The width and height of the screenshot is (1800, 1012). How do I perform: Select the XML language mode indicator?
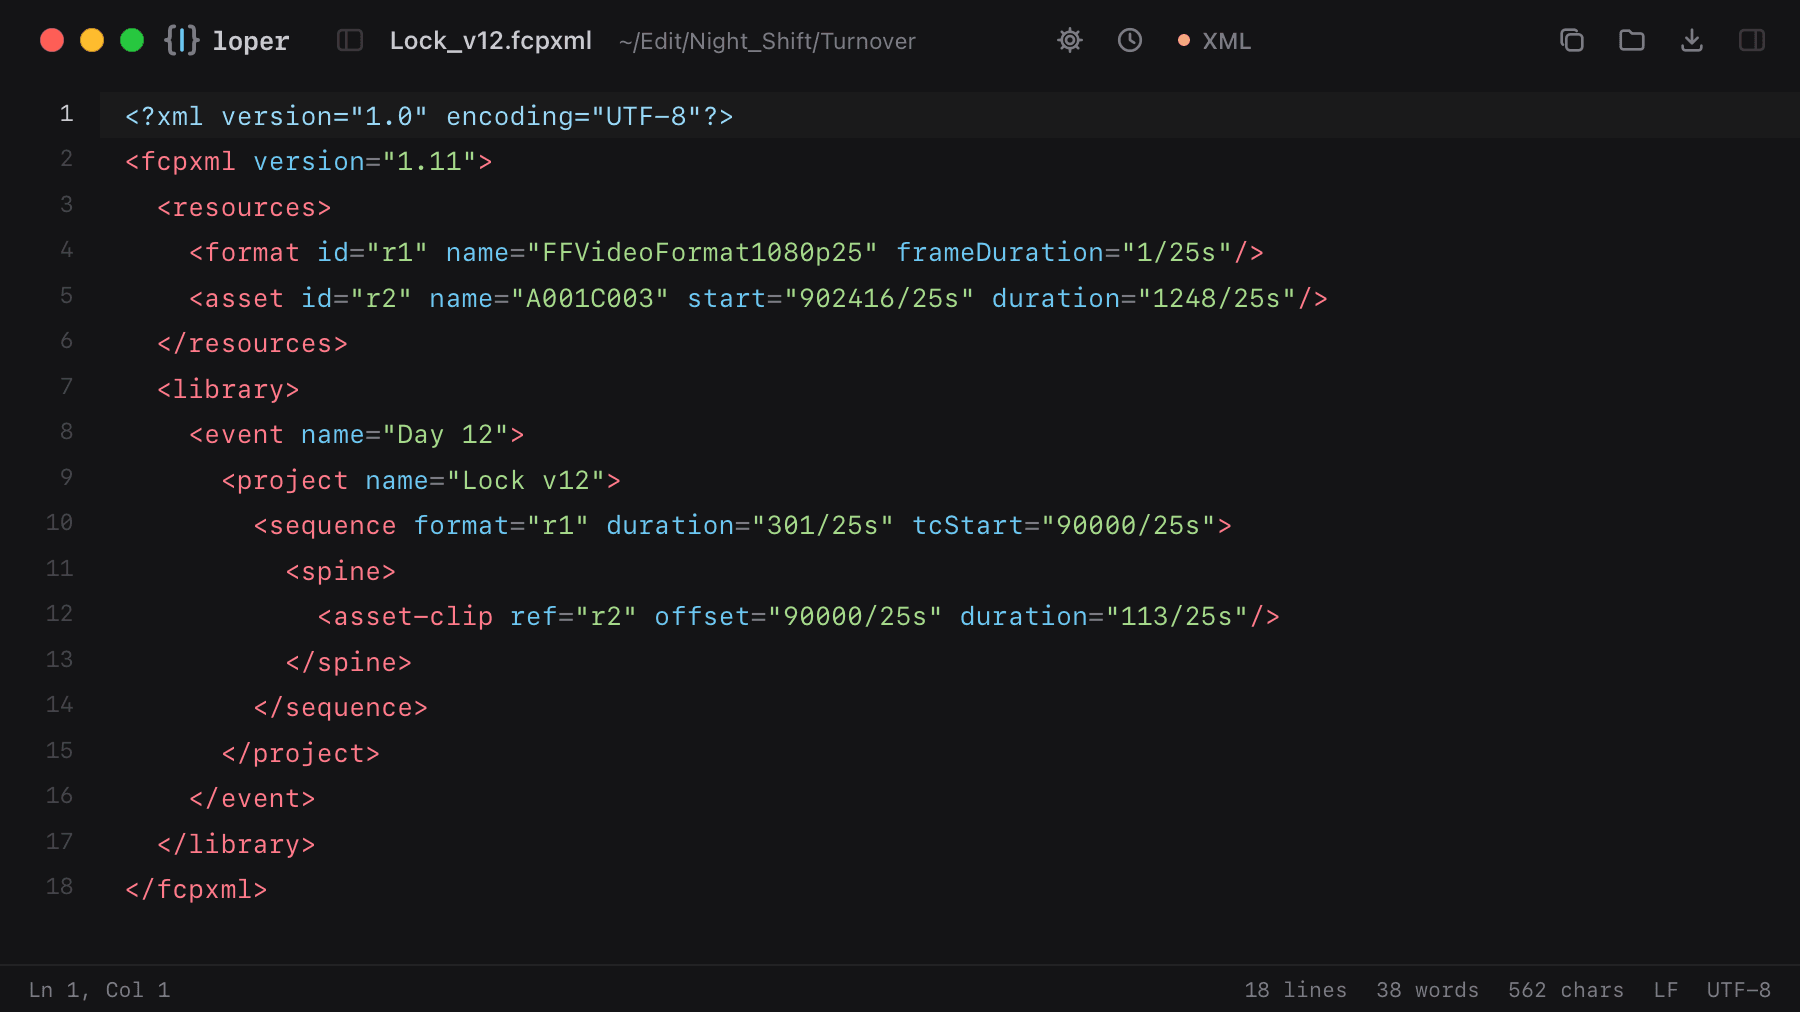(x=1214, y=41)
